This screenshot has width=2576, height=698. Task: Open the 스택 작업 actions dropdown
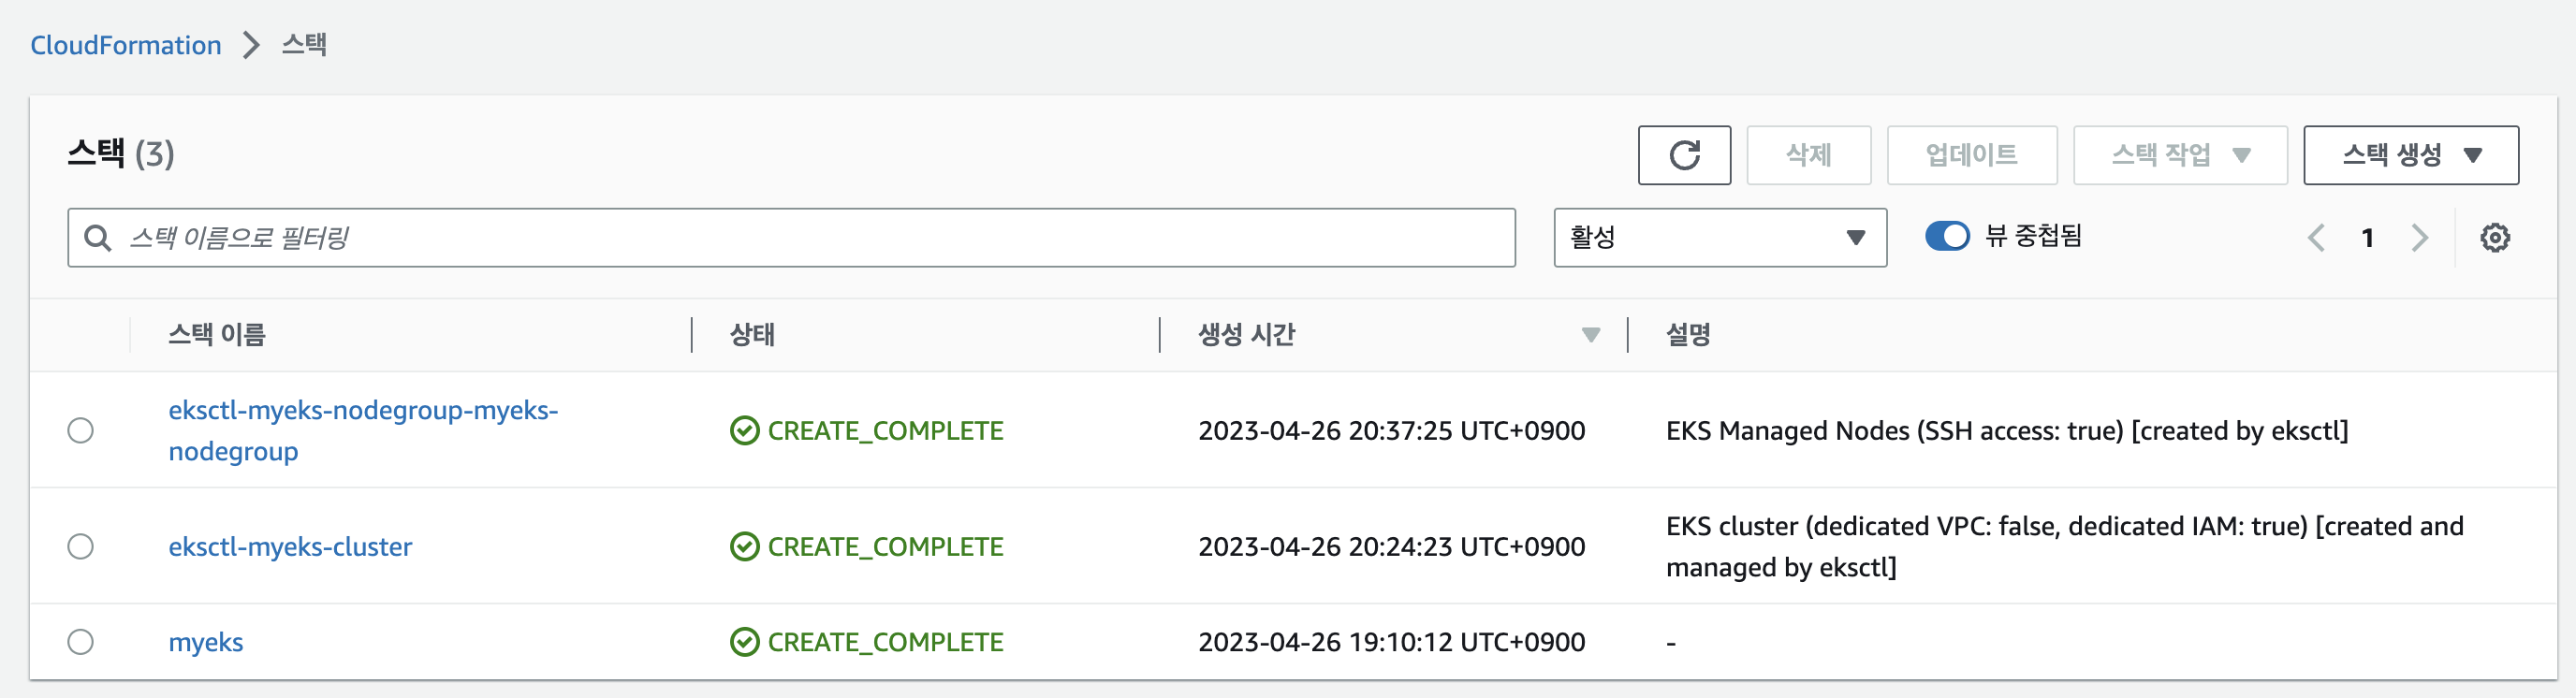click(x=2179, y=155)
